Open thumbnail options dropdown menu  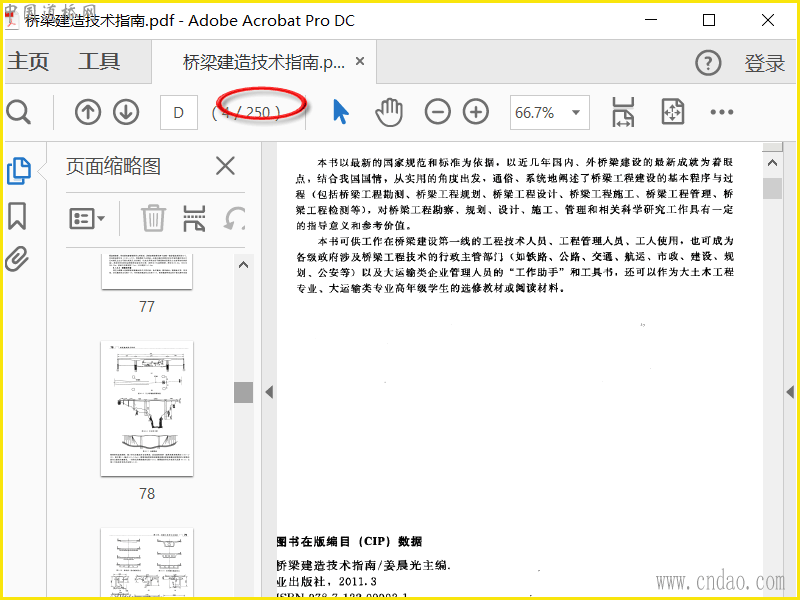(x=87, y=219)
